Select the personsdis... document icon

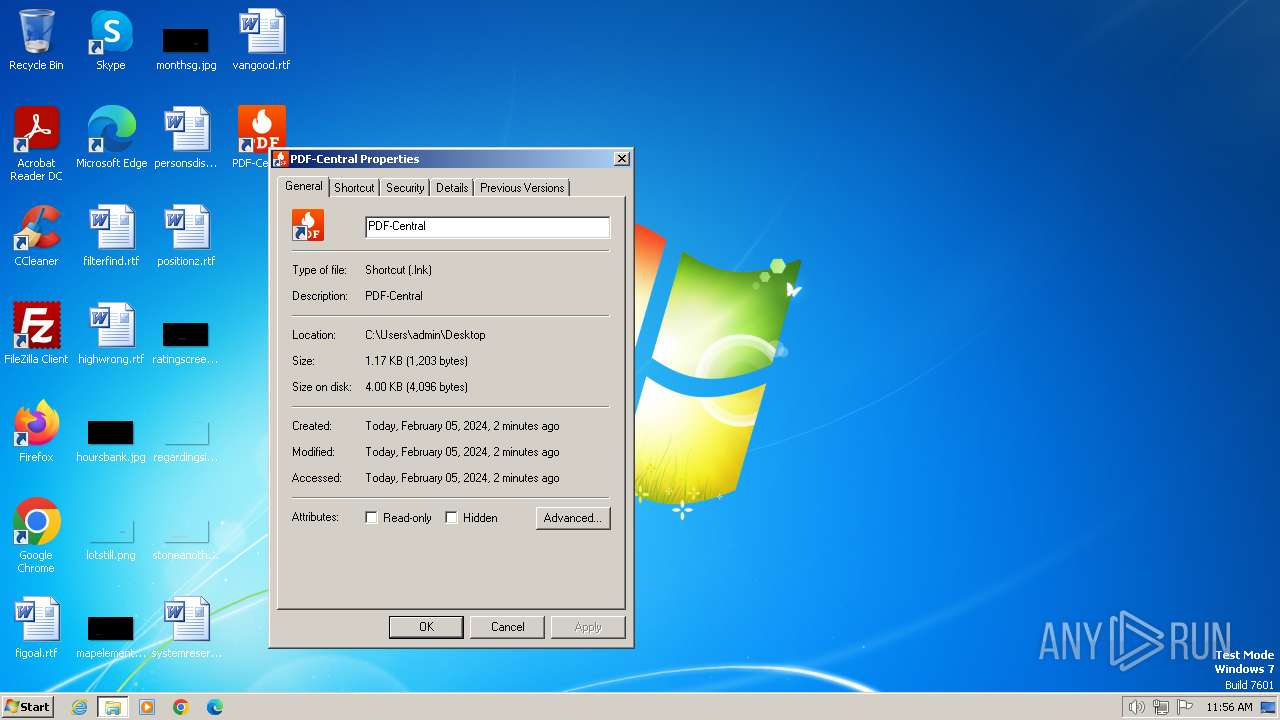(x=186, y=138)
